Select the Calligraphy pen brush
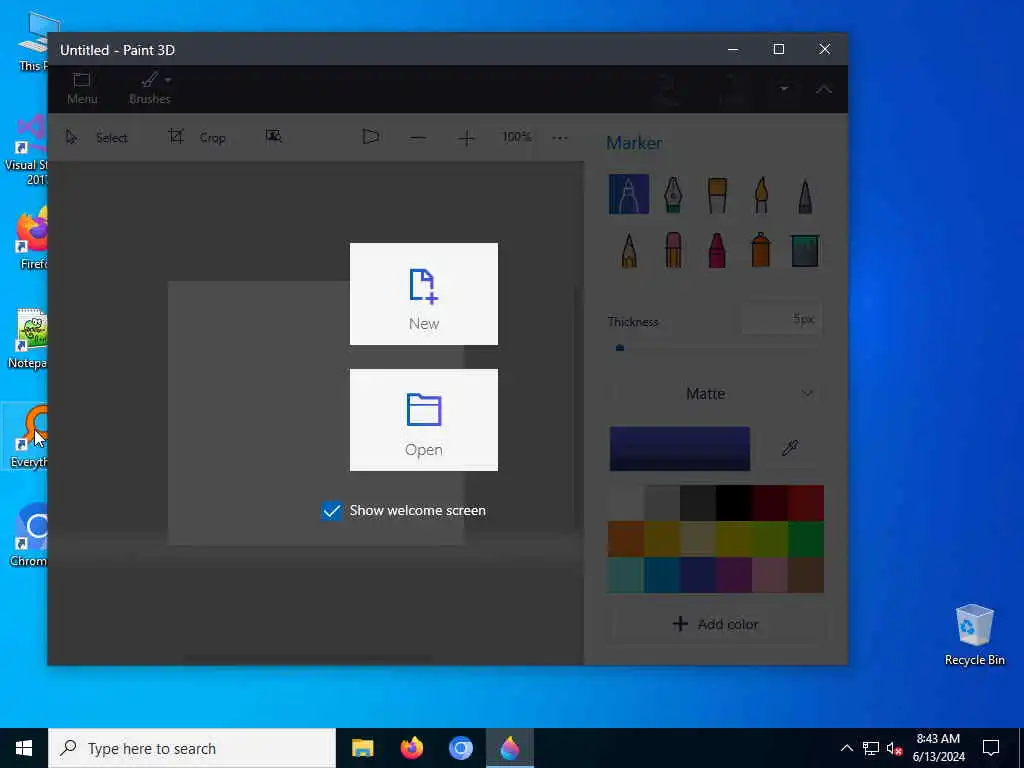 point(673,194)
